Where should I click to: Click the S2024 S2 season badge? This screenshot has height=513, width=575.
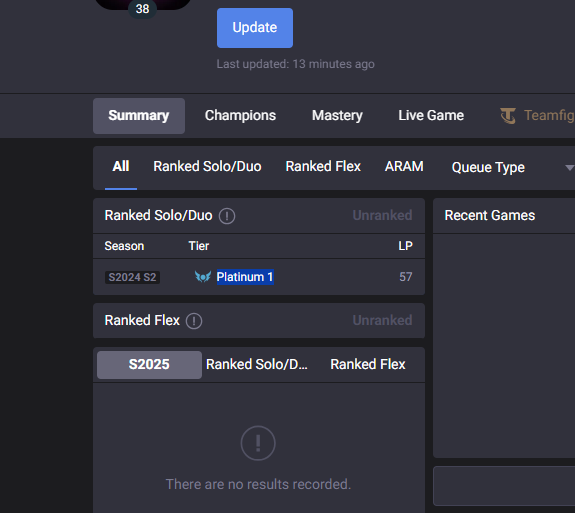(132, 277)
